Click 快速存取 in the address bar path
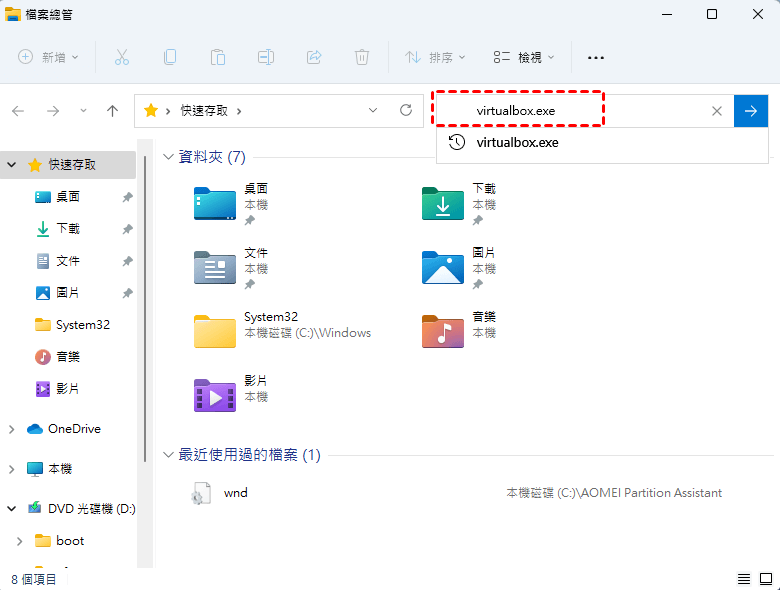 pos(204,110)
